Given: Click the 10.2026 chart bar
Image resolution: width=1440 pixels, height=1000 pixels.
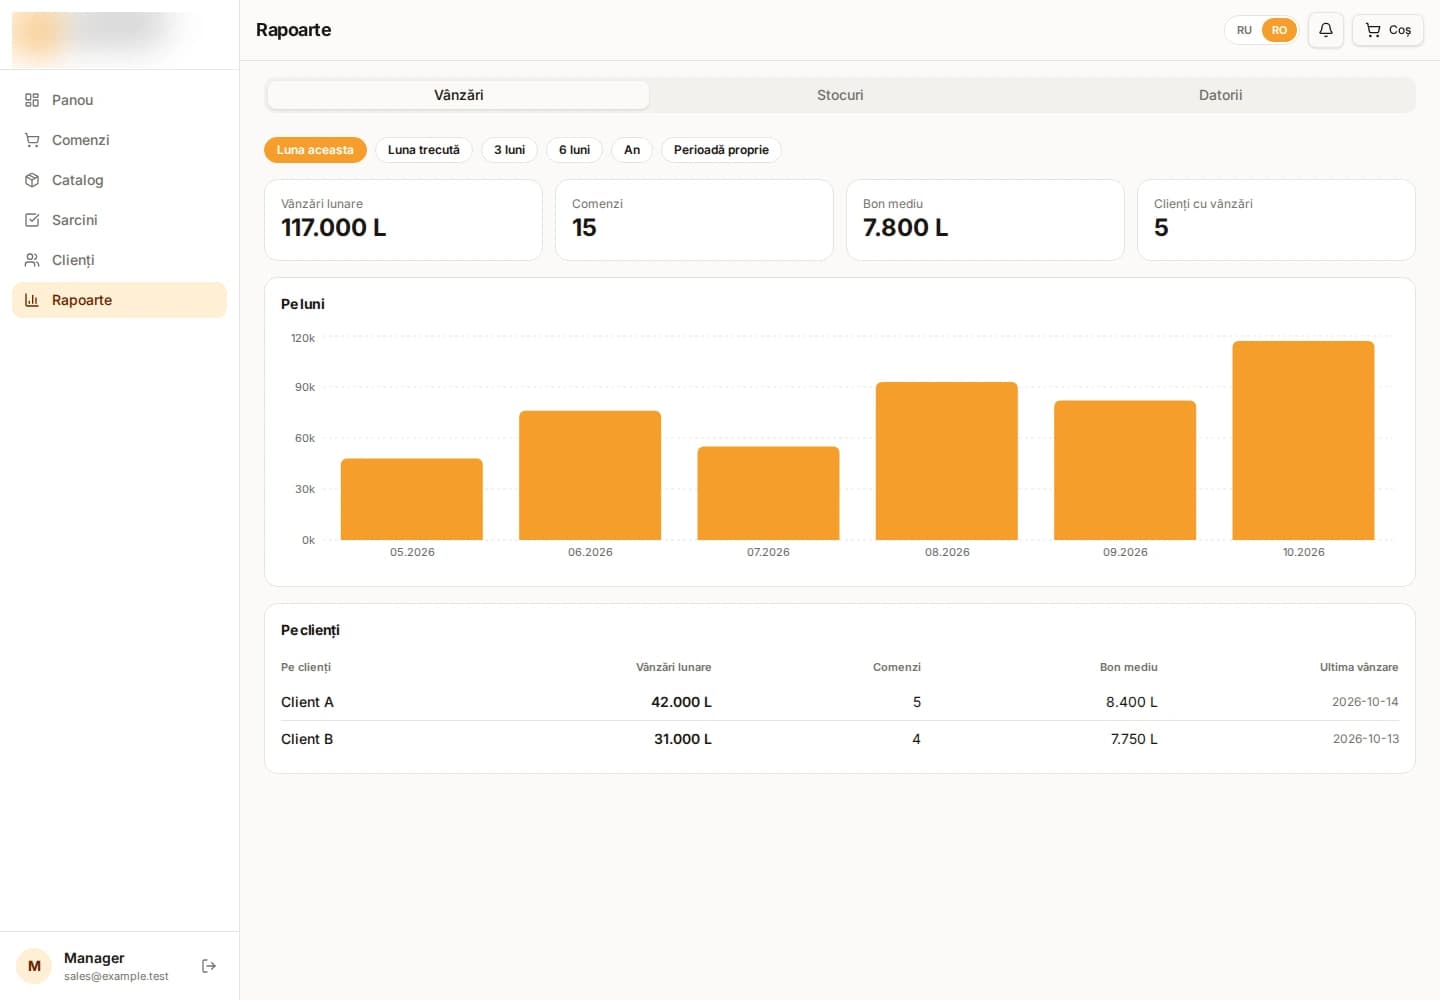Looking at the screenshot, I should (x=1303, y=440).
